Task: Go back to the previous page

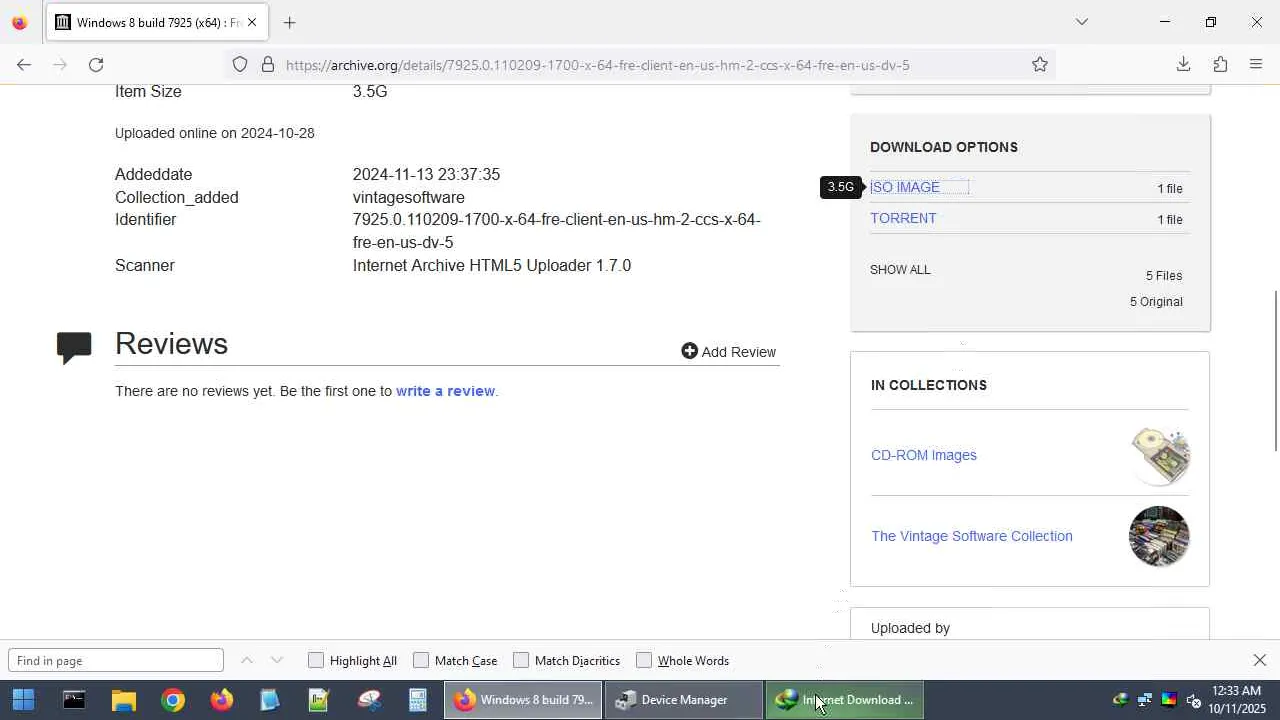Action: pos(24,65)
